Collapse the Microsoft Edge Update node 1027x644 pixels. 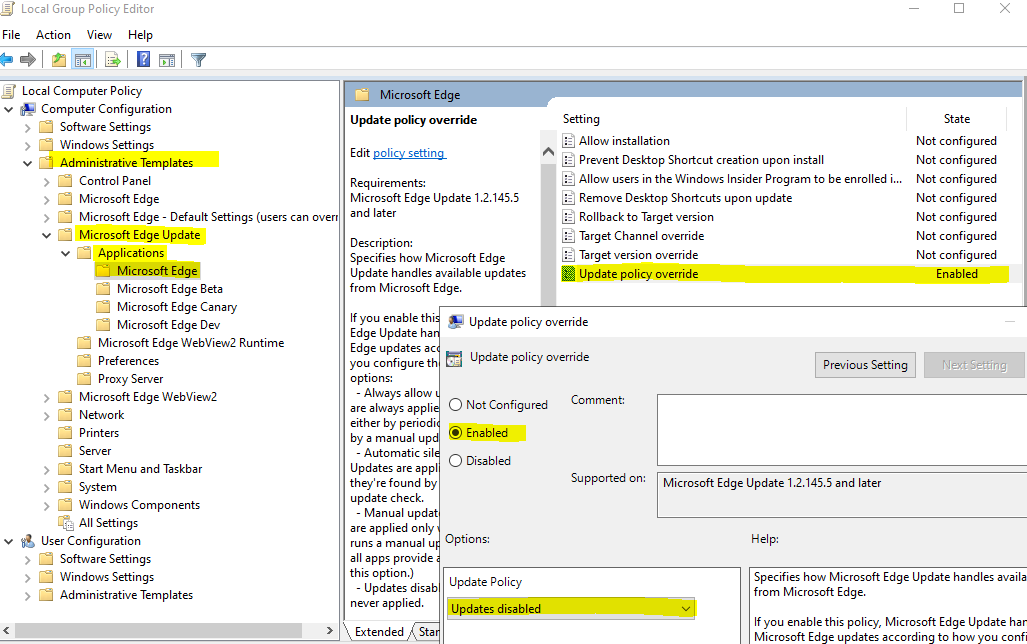[x=47, y=235]
